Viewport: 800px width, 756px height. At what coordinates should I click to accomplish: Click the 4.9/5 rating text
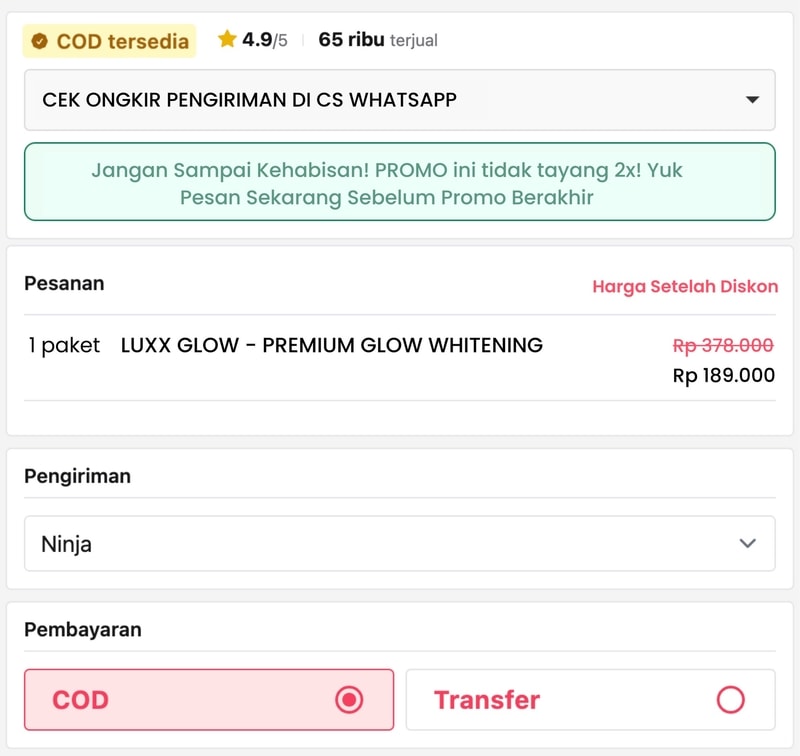265,40
